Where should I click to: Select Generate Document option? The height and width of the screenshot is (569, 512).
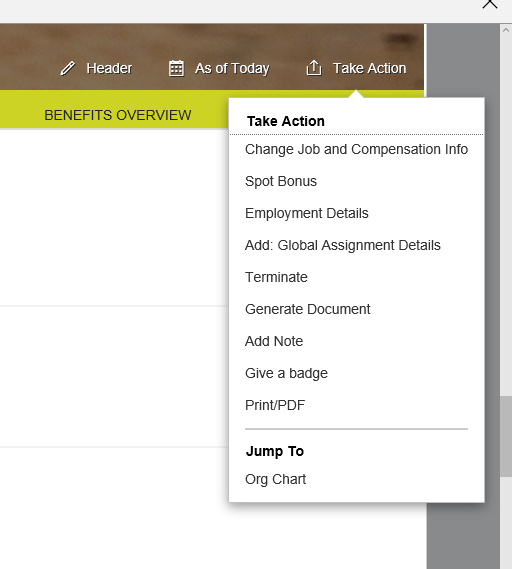[x=307, y=309]
